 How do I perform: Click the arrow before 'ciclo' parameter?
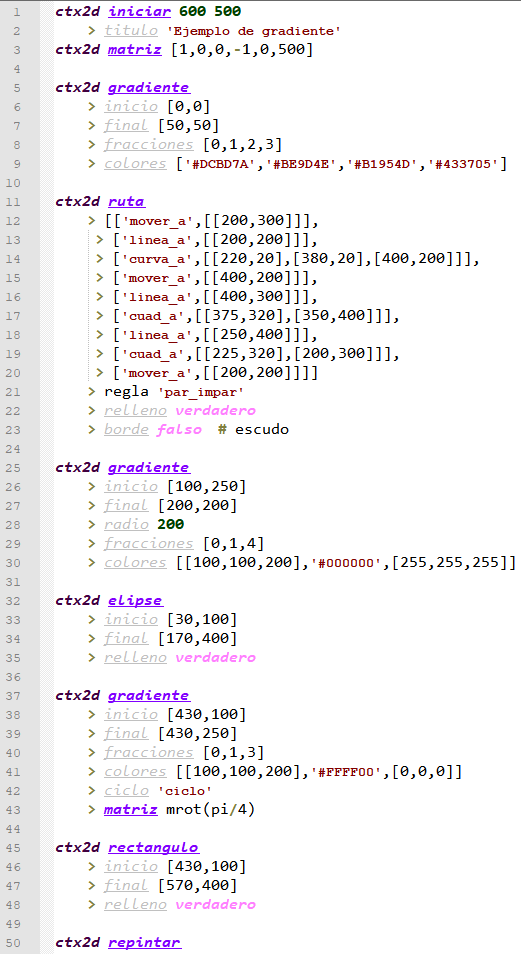point(91,791)
